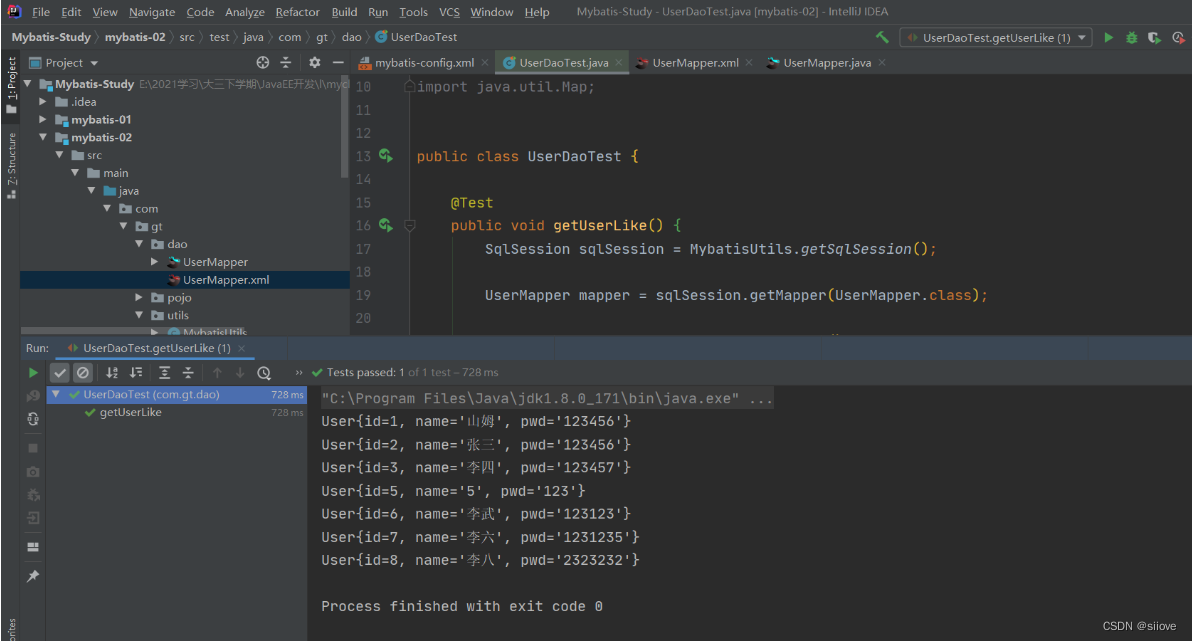Viewport: 1192px width, 641px height.
Task: Click the Exit icon in Run sidebar
Action: tap(33, 519)
